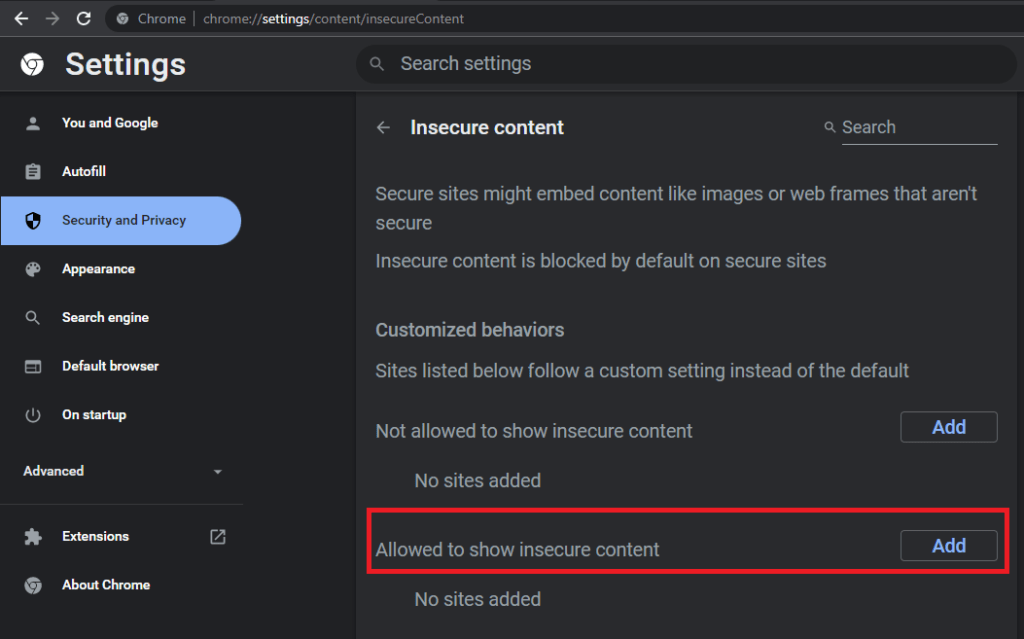Select the You and Google profile icon
Image resolution: width=1024 pixels, height=639 pixels.
click(x=33, y=122)
